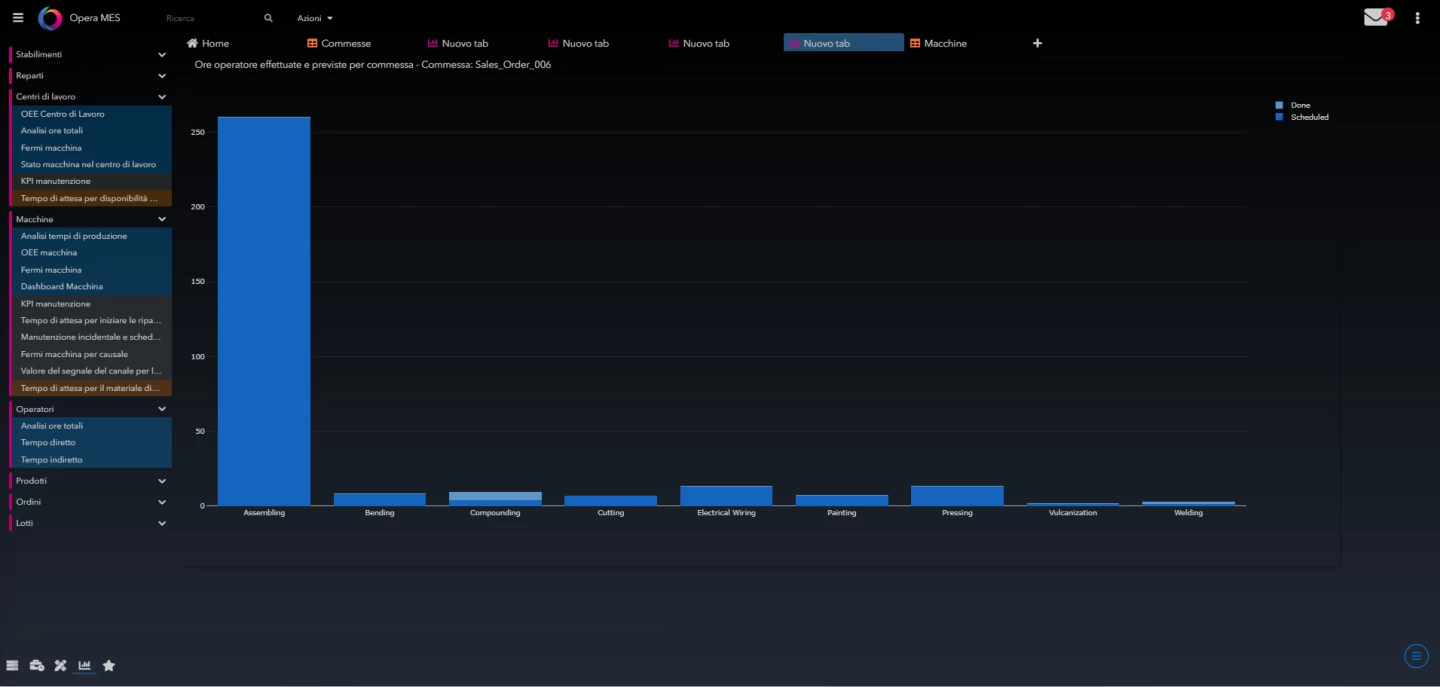Click the star favorites icon in bottom bar

109,666
